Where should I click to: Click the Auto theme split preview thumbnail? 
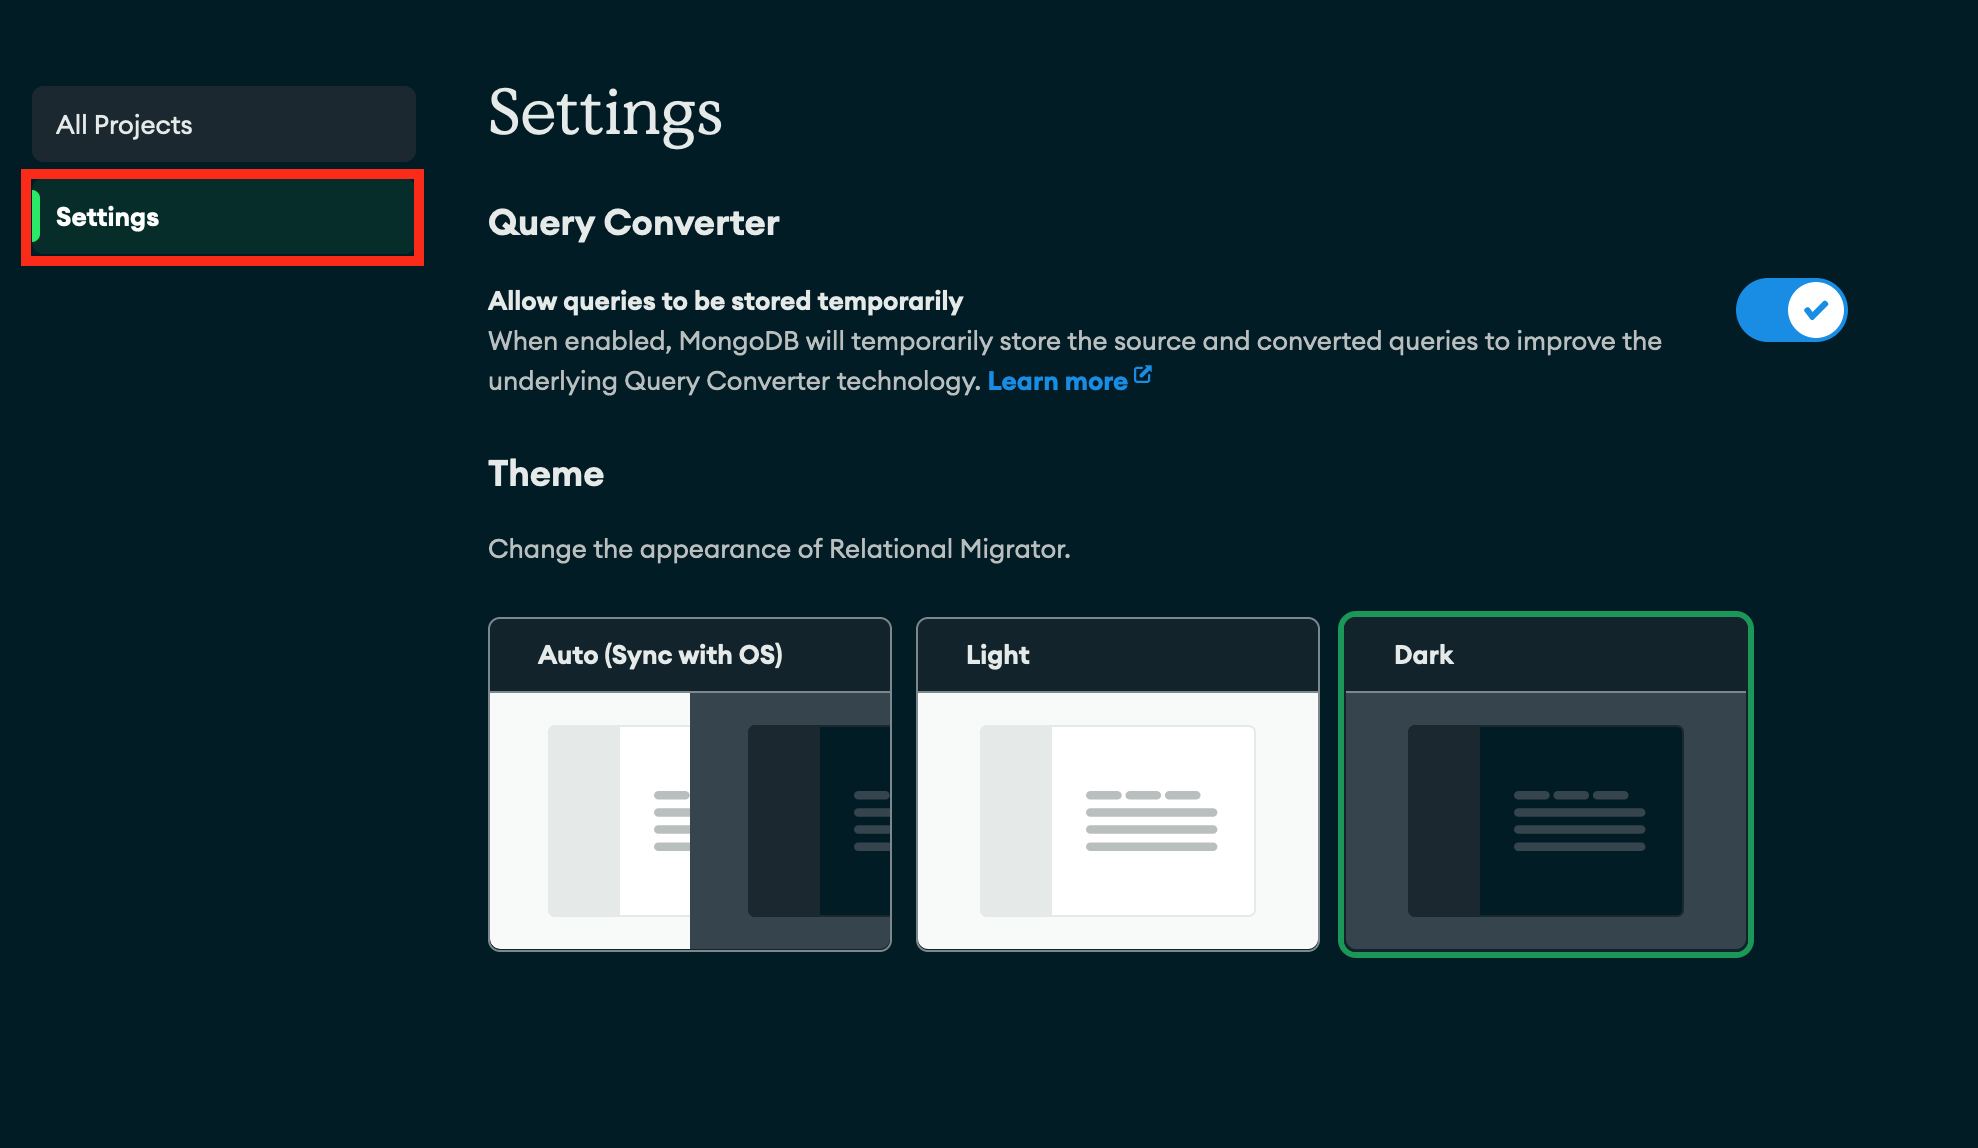point(690,820)
